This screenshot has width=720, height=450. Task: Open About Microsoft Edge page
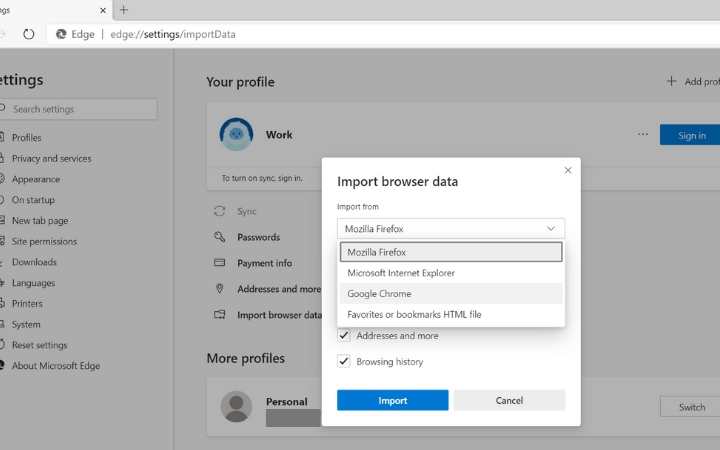[56, 366]
